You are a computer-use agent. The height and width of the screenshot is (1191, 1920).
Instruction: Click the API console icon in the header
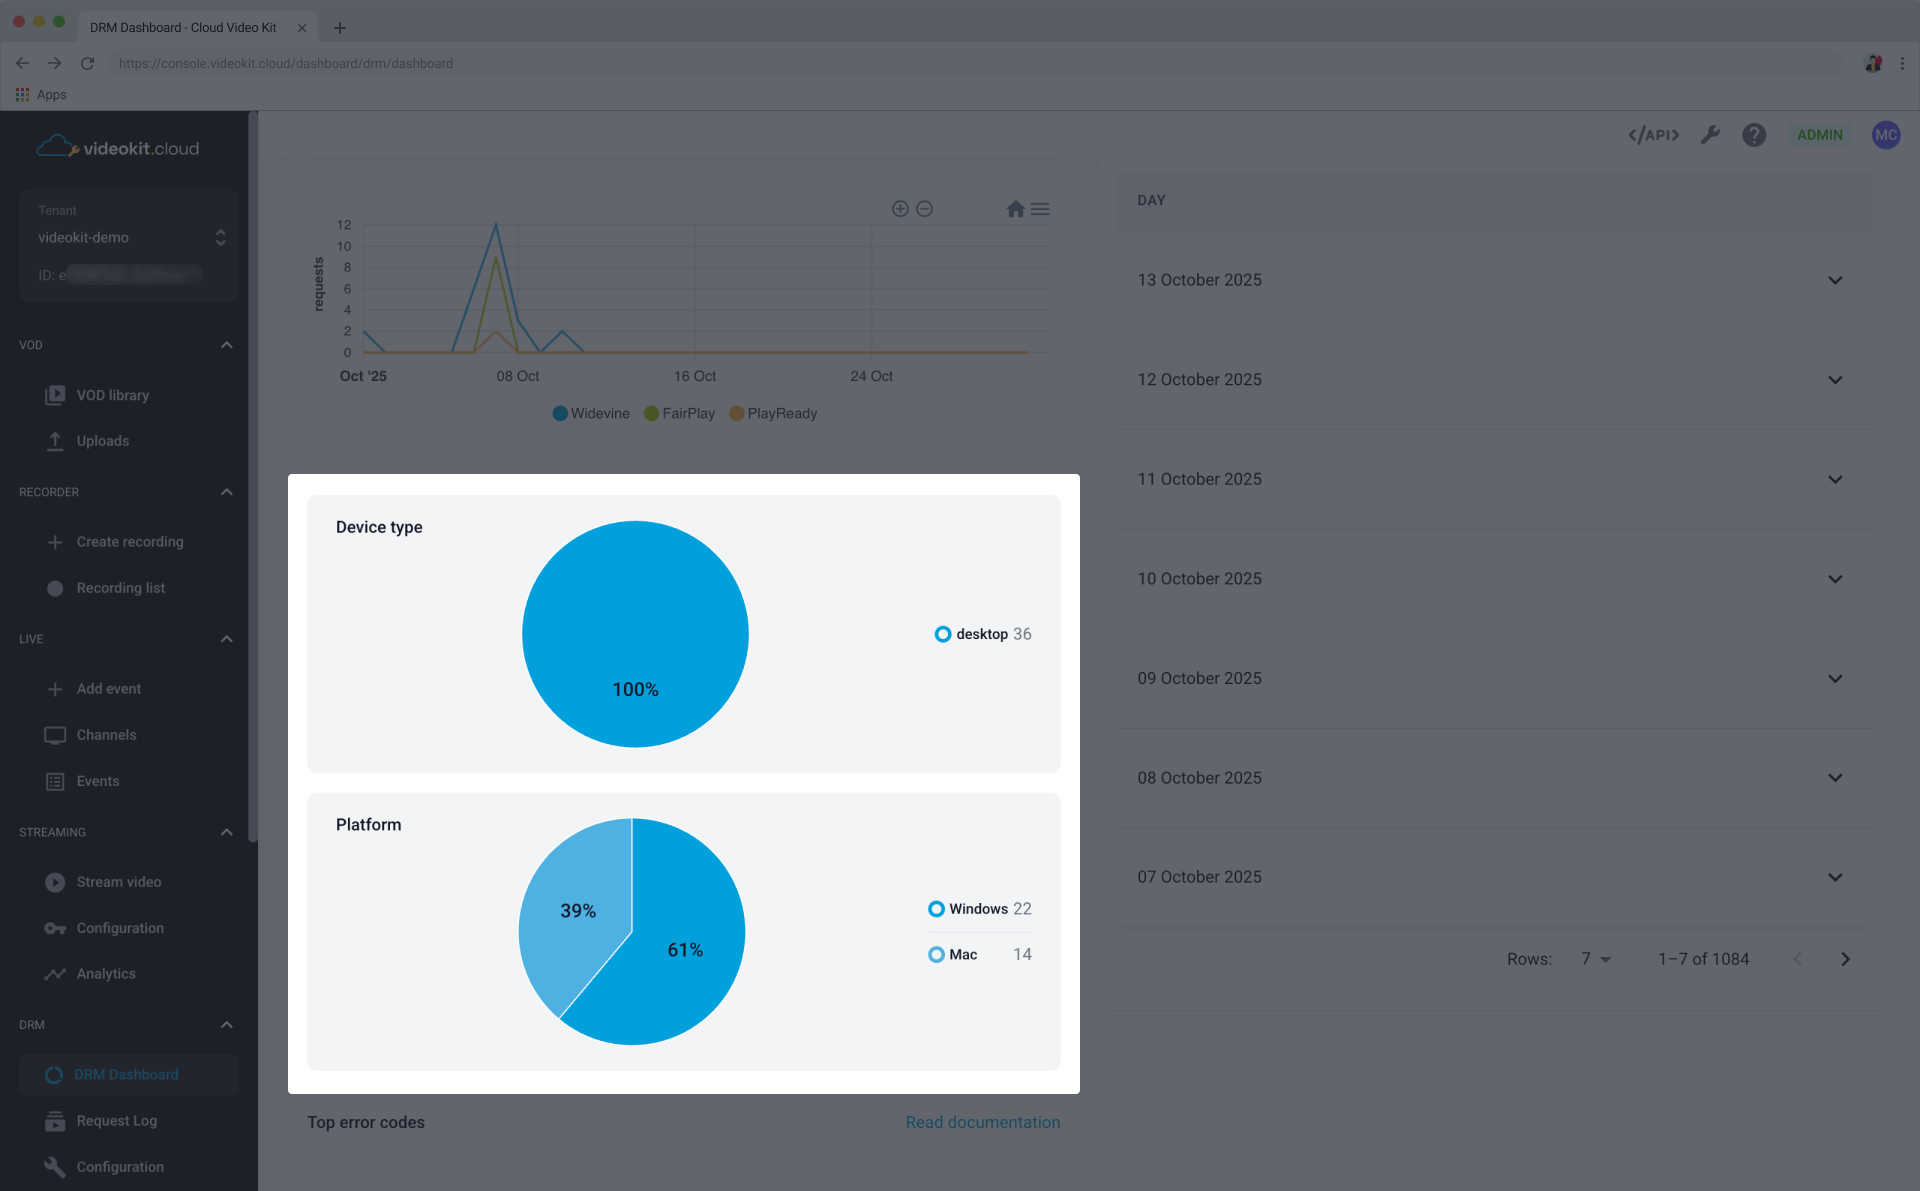pyautogui.click(x=1652, y=134)
